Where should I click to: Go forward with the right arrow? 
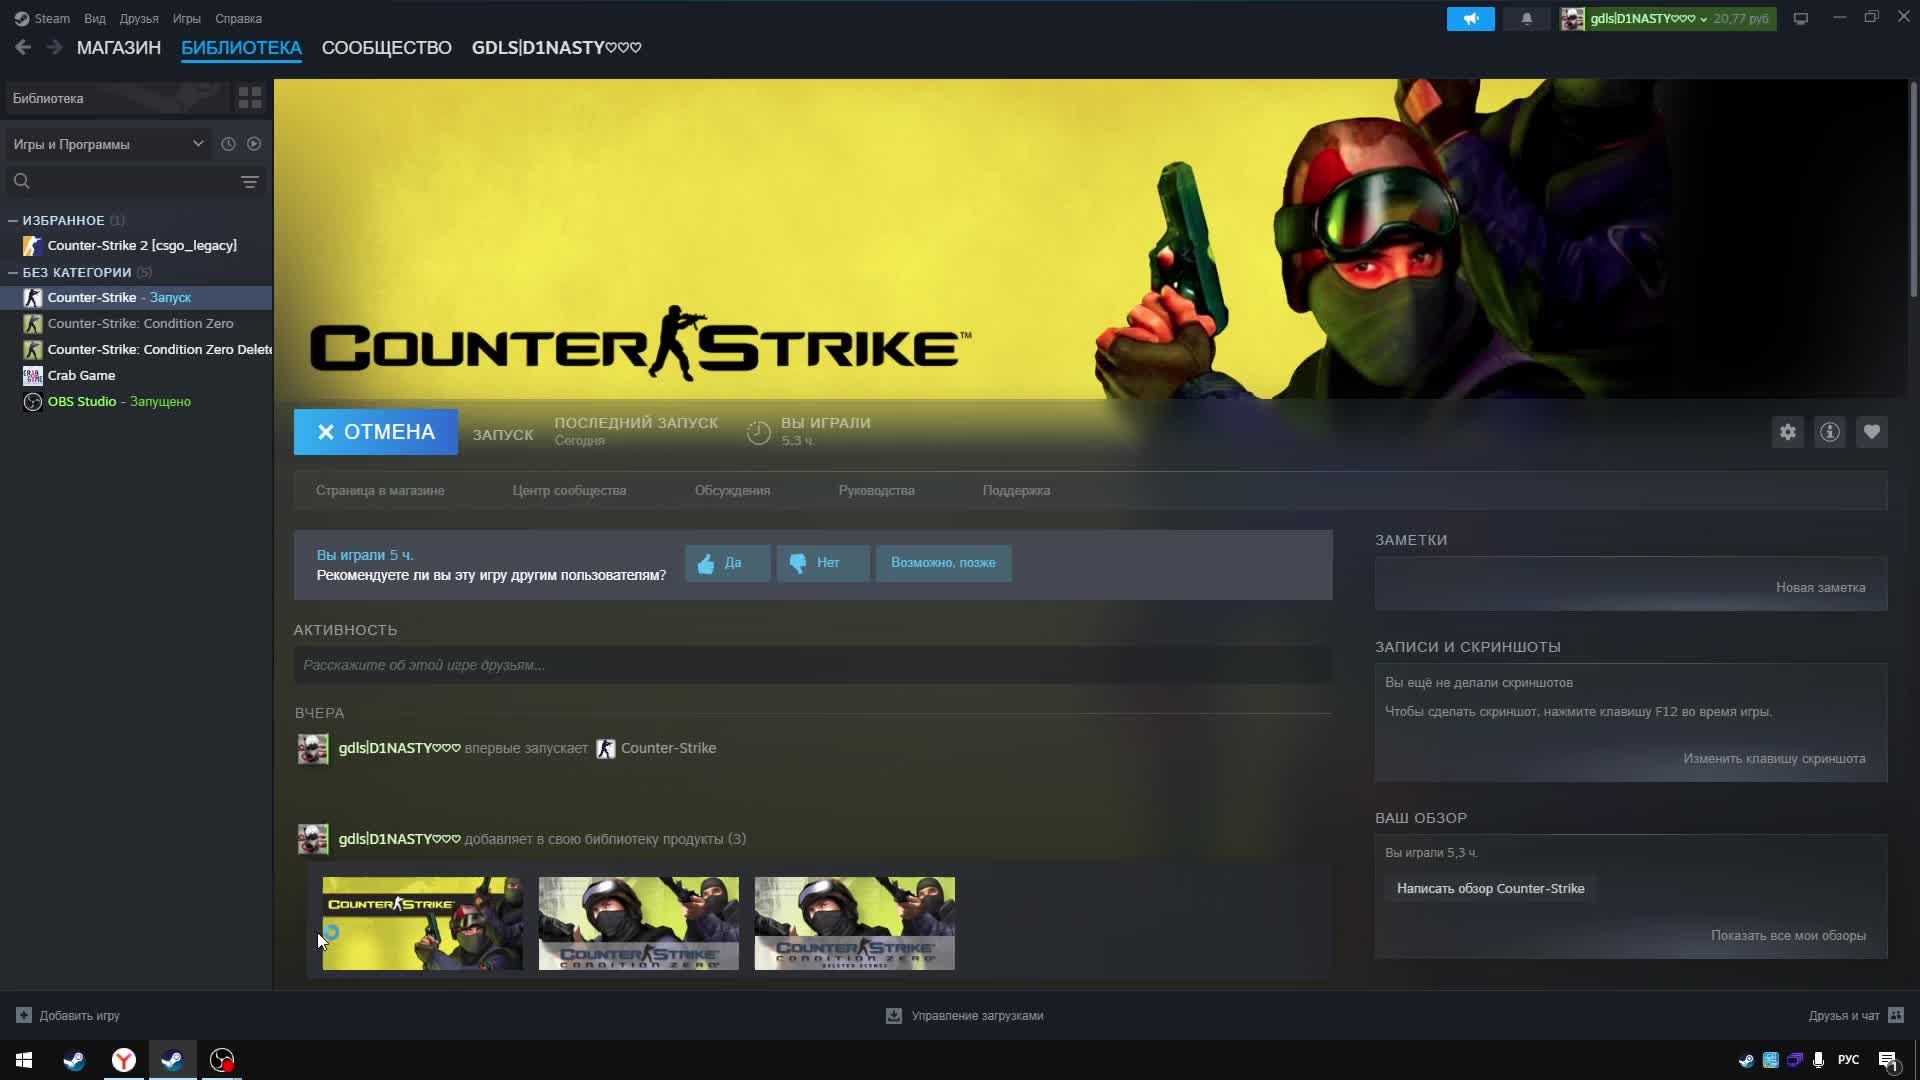point(55,47)
